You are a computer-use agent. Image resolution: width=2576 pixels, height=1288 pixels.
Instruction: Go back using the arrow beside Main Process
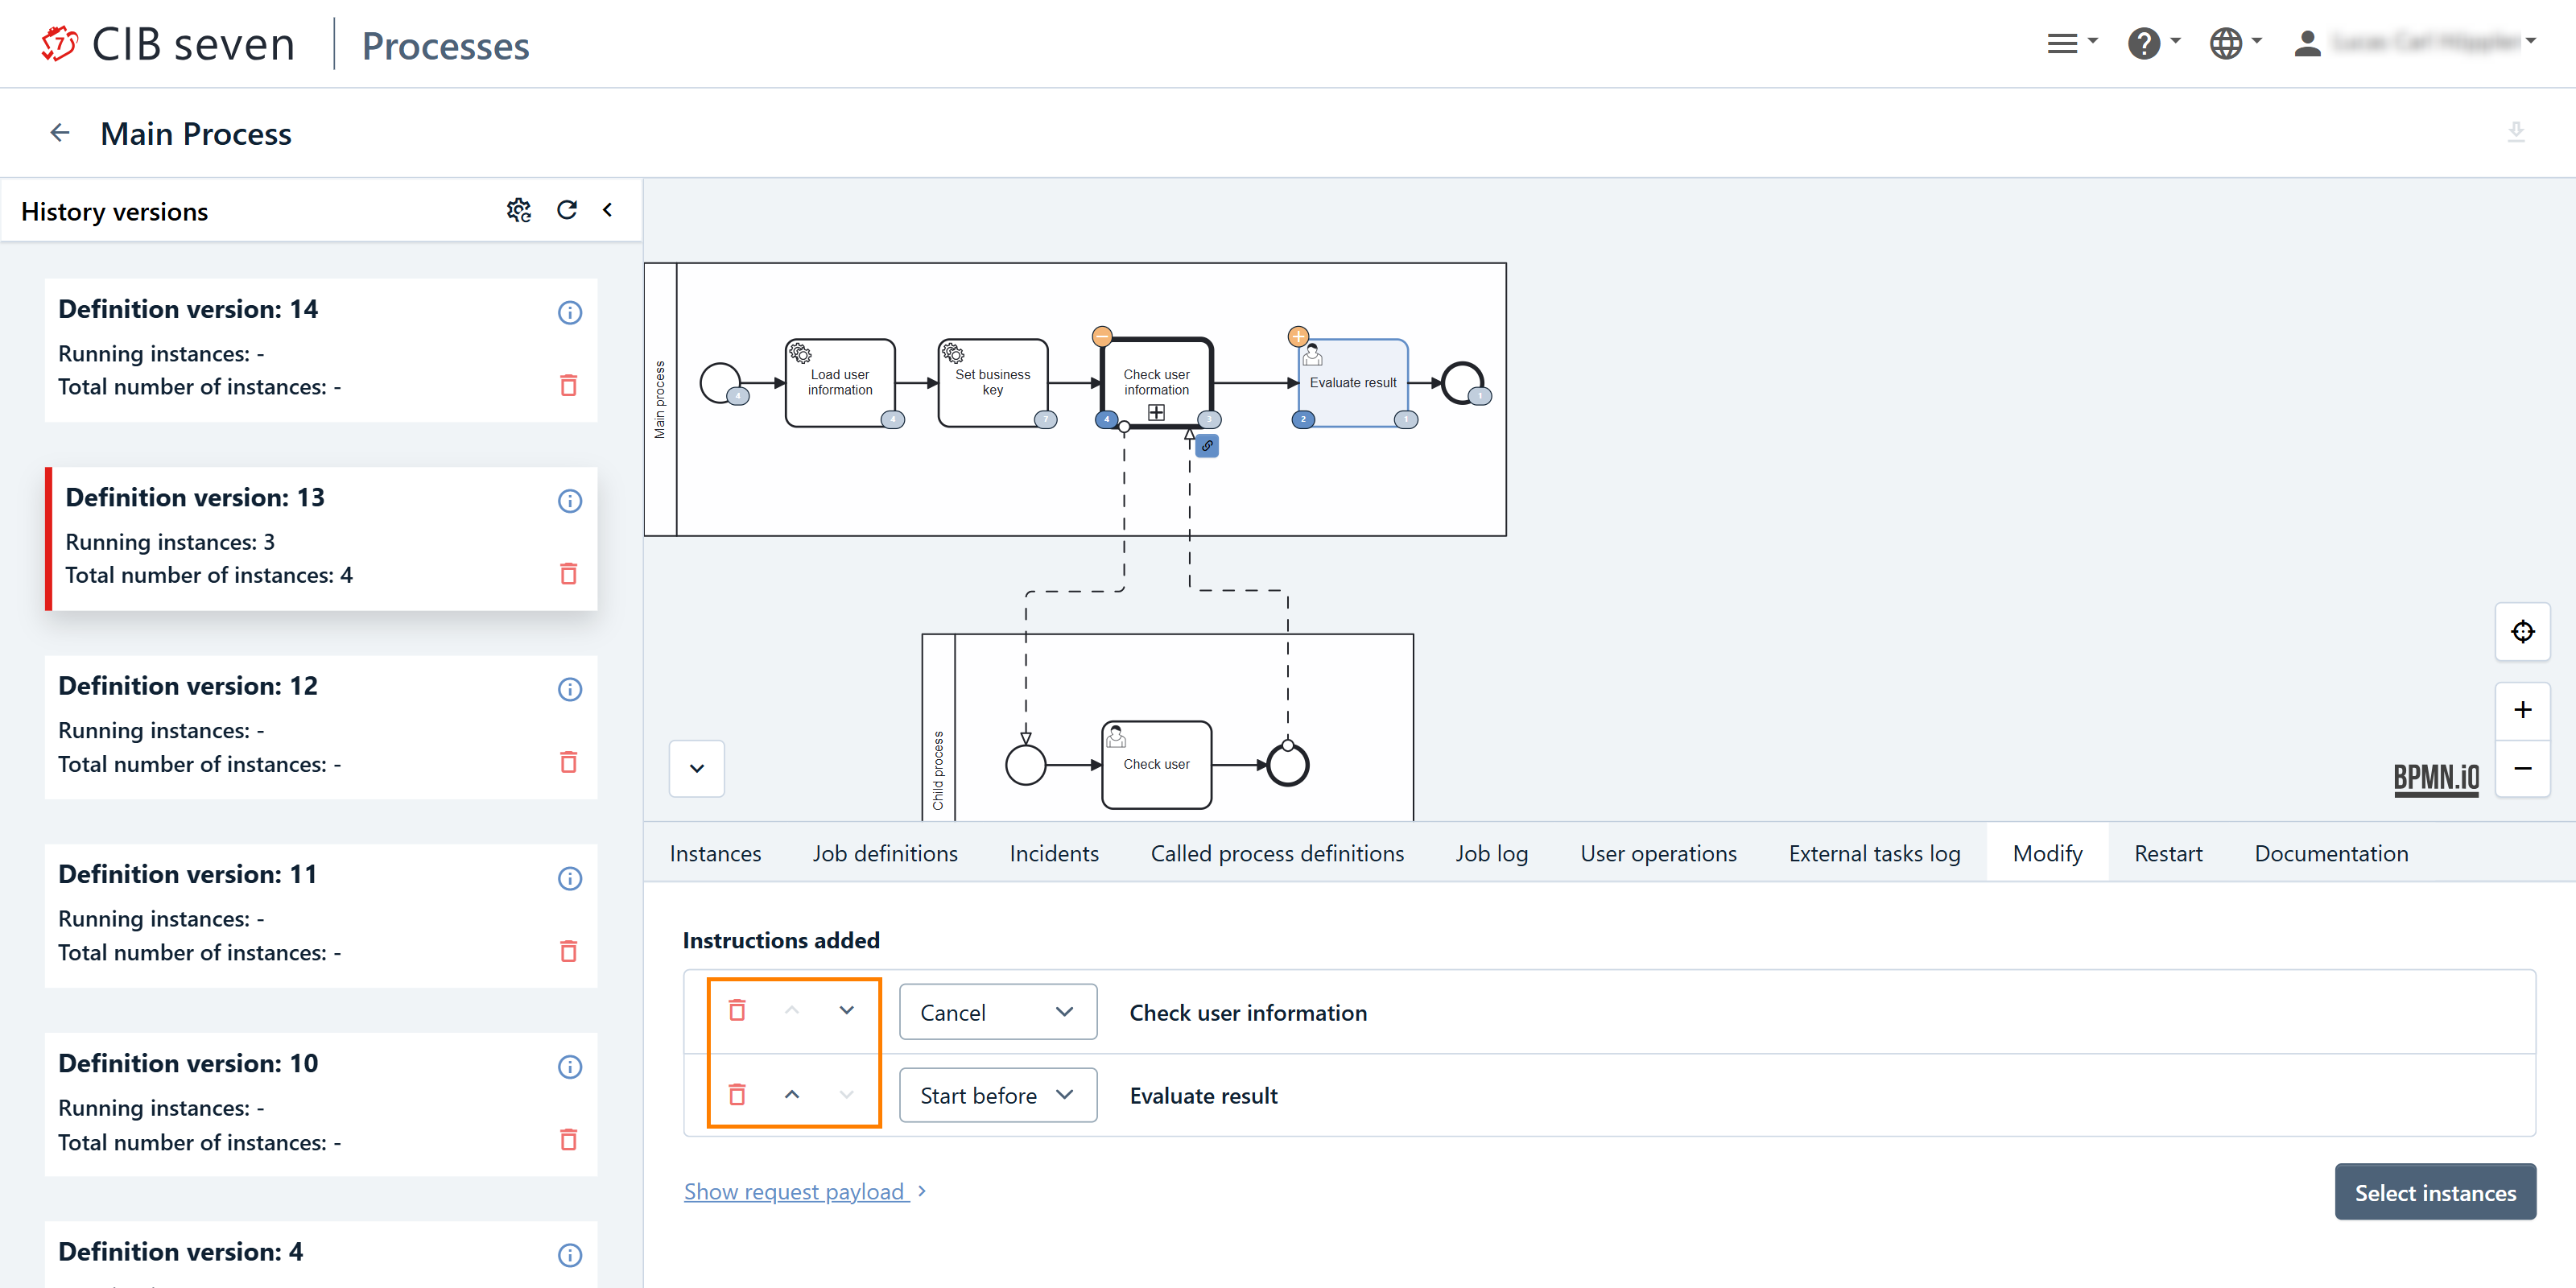click(x=60, y=133)
